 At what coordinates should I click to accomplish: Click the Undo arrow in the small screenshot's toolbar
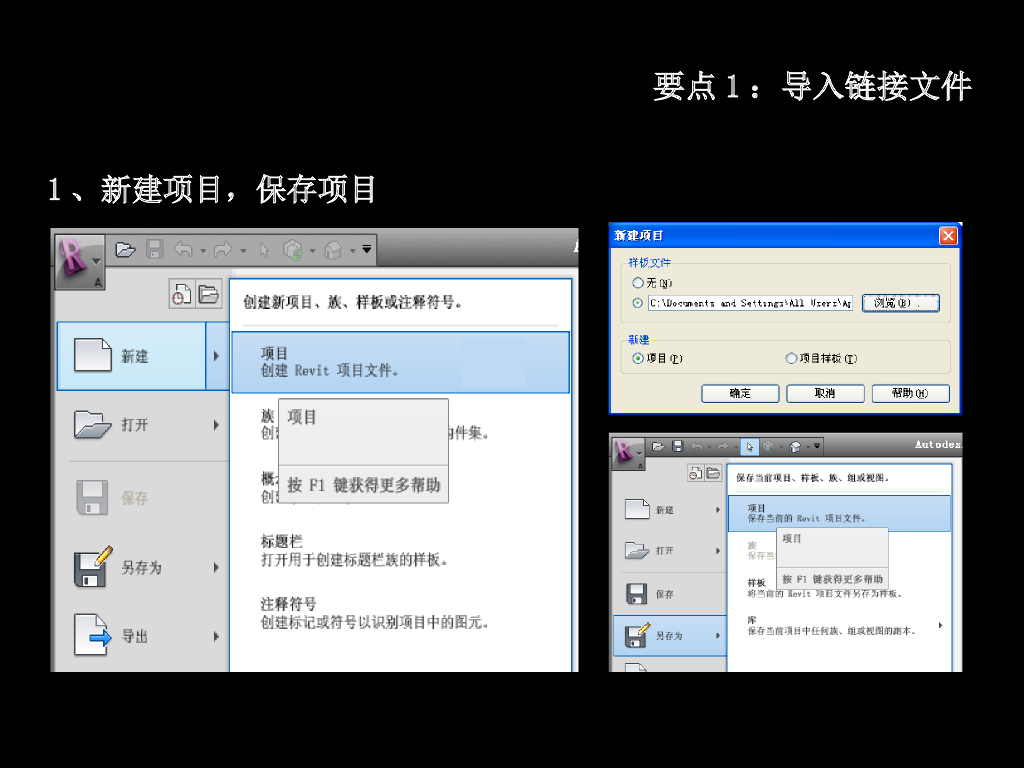click(697, 447)
